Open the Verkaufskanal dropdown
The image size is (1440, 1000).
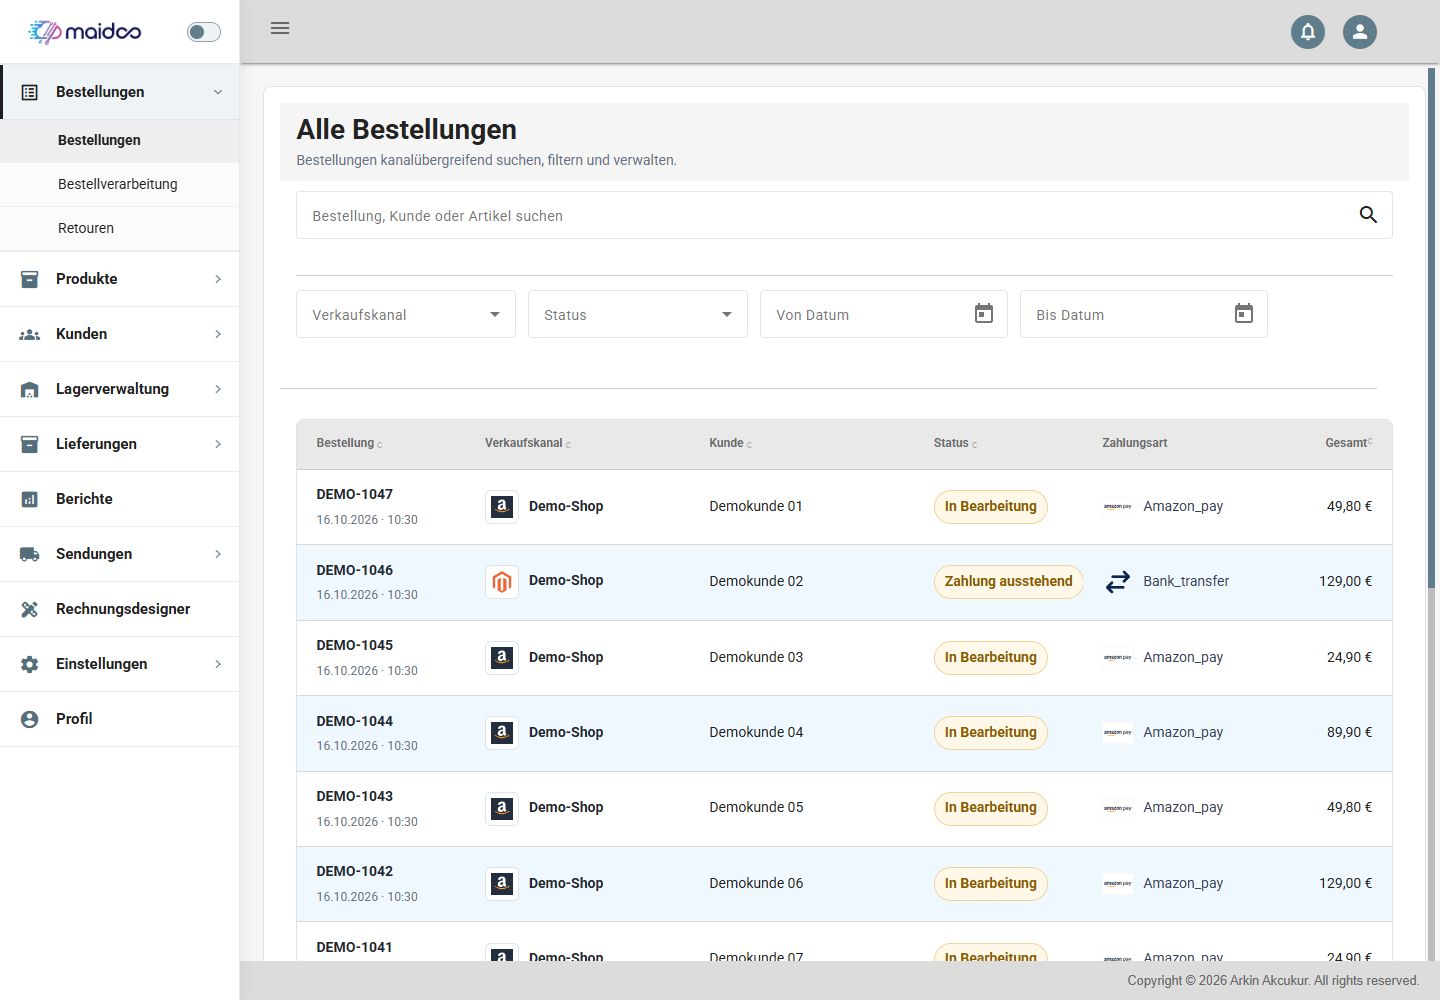(x=406, y=314)
